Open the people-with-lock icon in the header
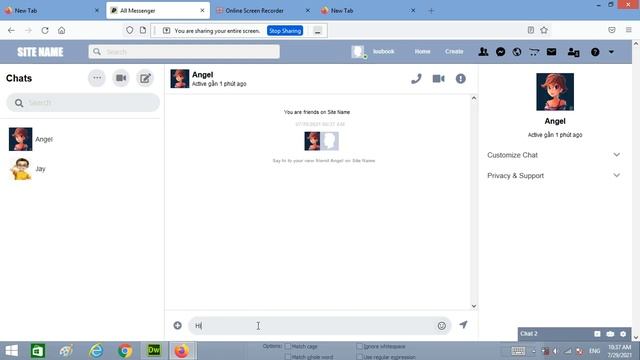Image resolution: width=640 pixels, height=360 pixels. 573,52
